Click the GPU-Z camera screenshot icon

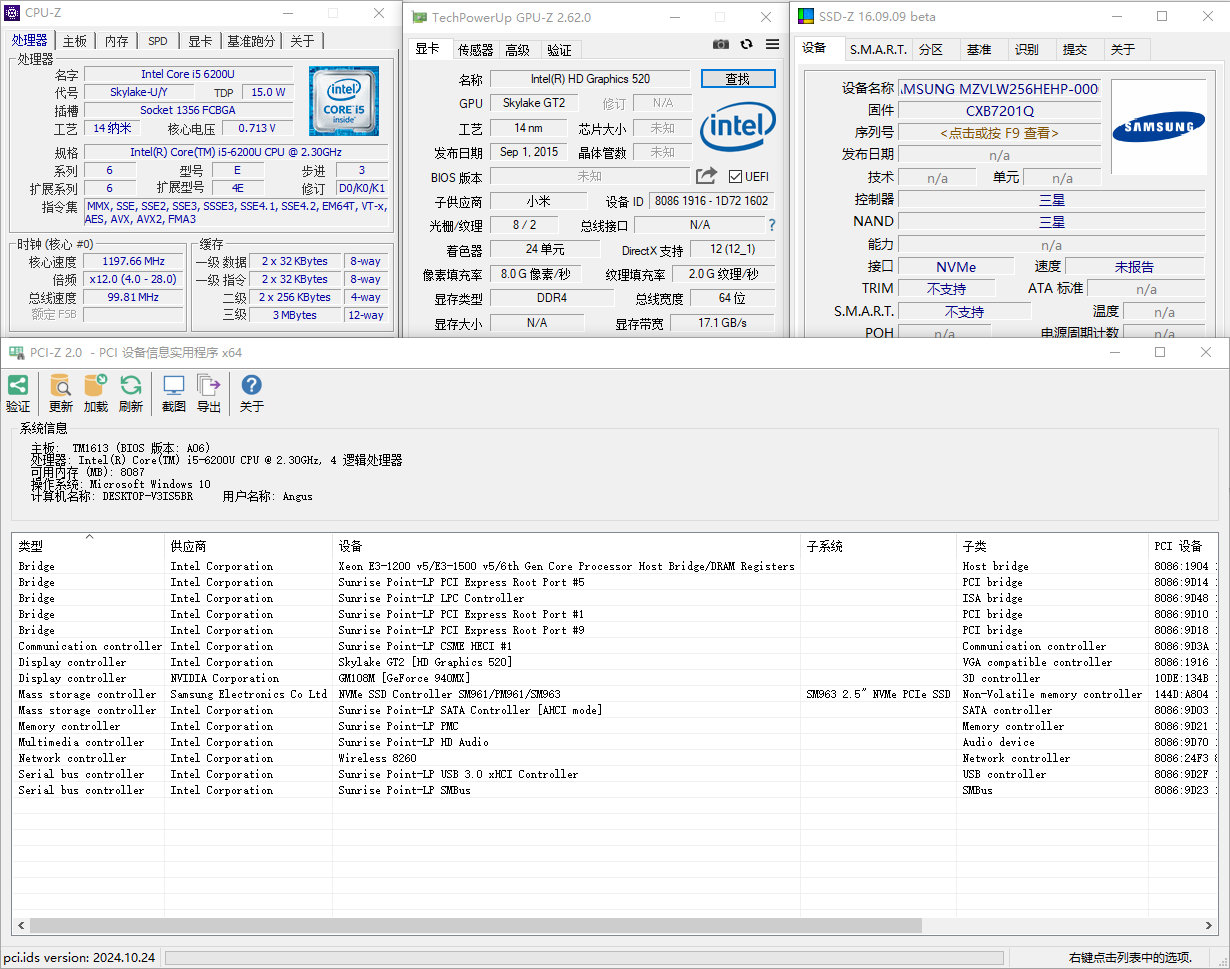pos(721,44)
